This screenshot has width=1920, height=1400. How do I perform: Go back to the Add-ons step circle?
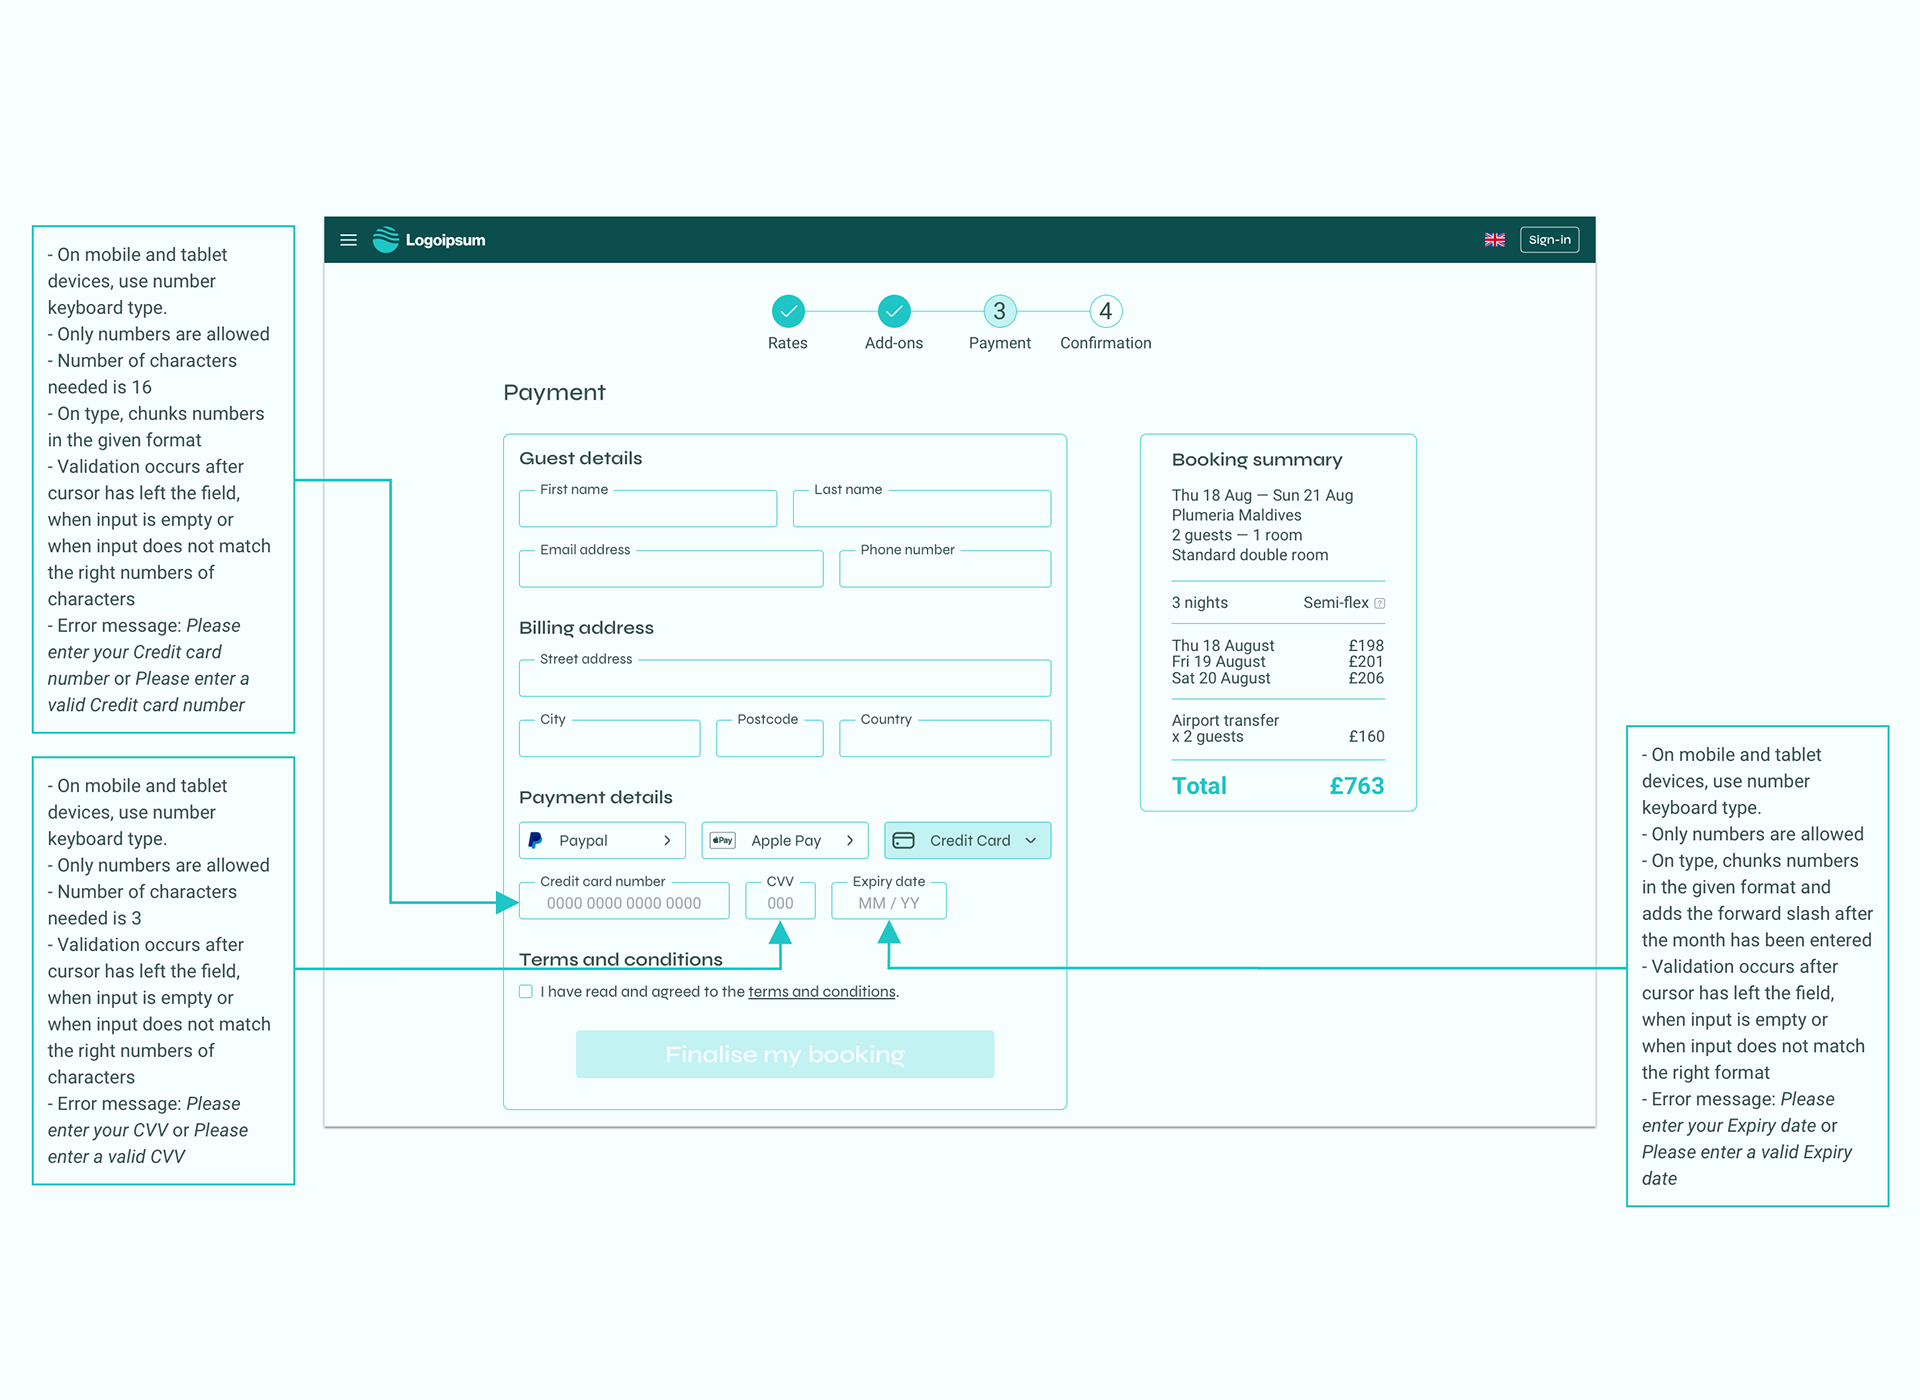894,311
